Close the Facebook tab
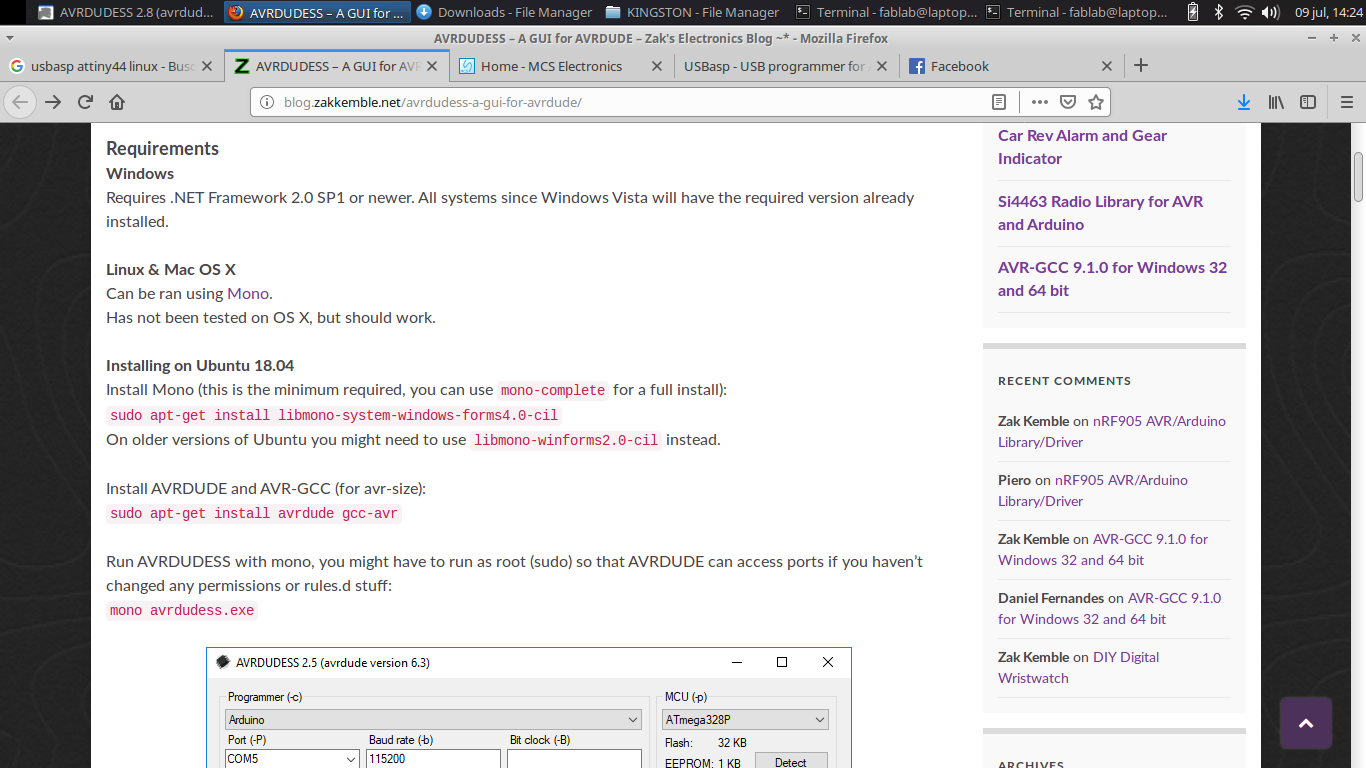This screenshot has width=1366, height=768. (1107, 66)
